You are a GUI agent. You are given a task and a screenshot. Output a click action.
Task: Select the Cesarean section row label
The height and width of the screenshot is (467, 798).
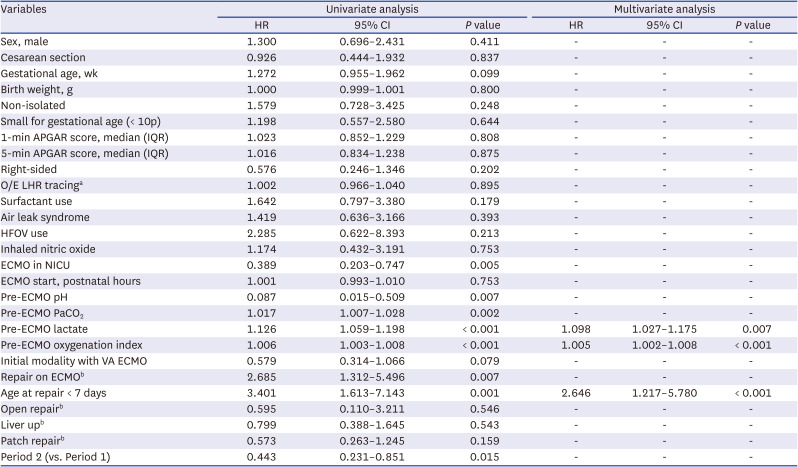43,57
